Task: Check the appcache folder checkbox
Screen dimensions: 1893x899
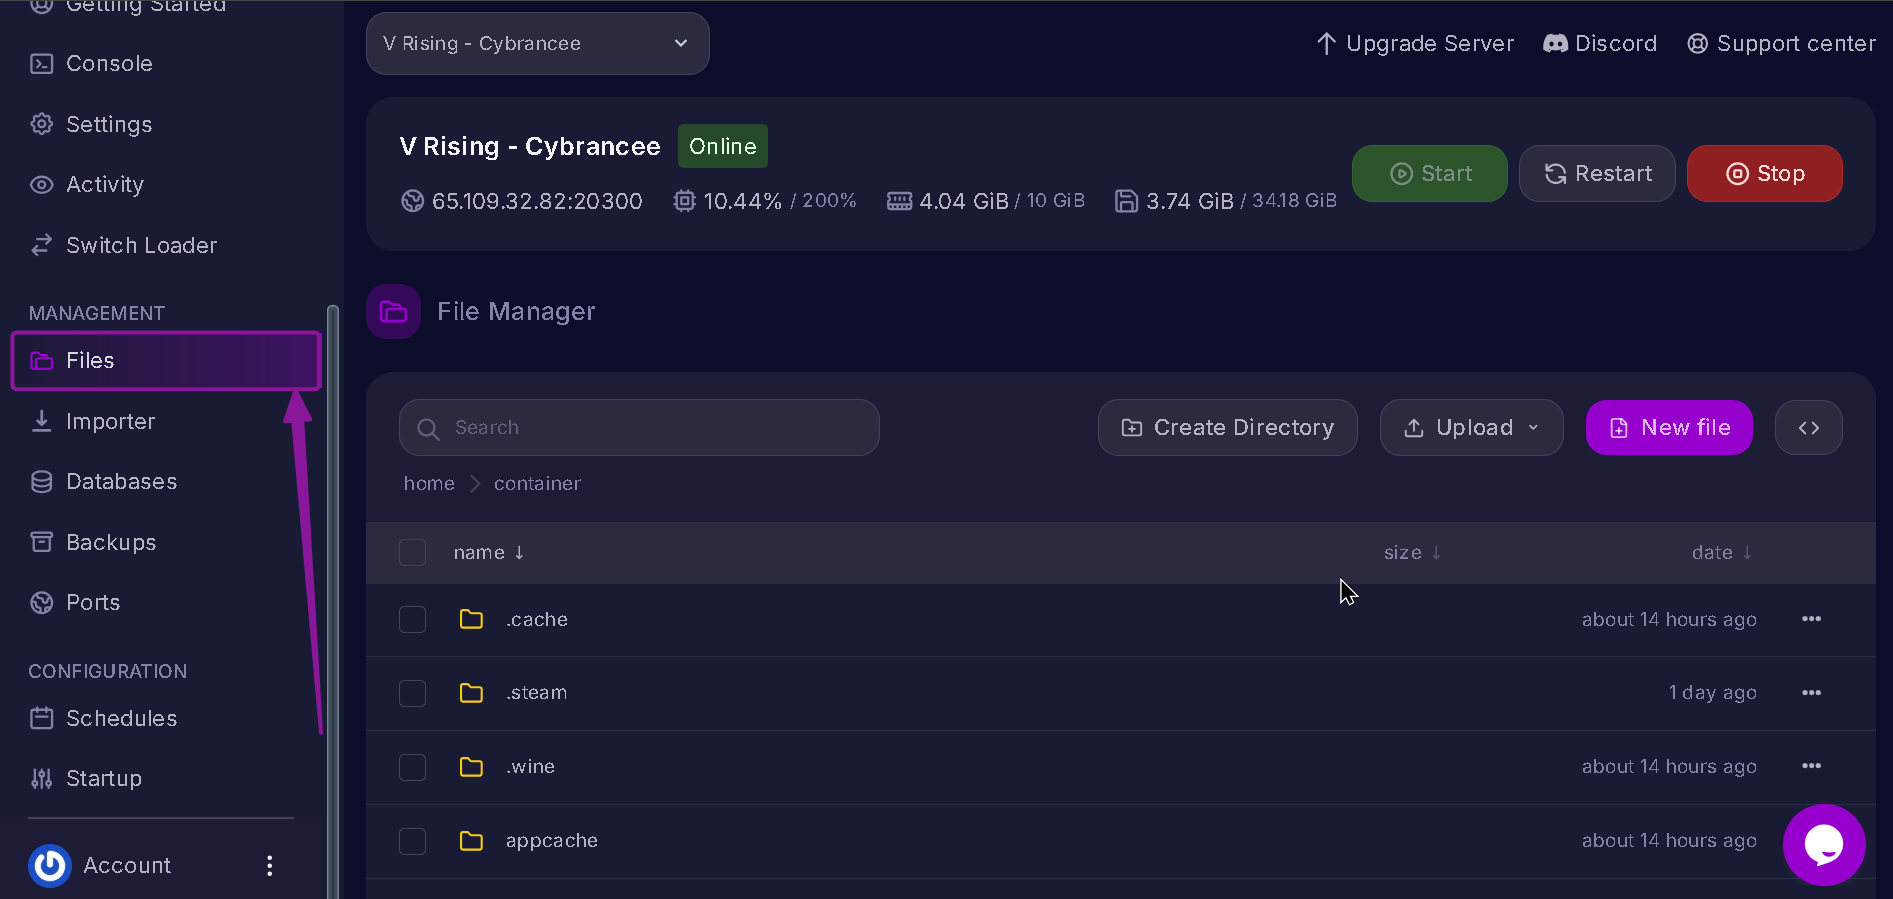Action: [413, 842]
